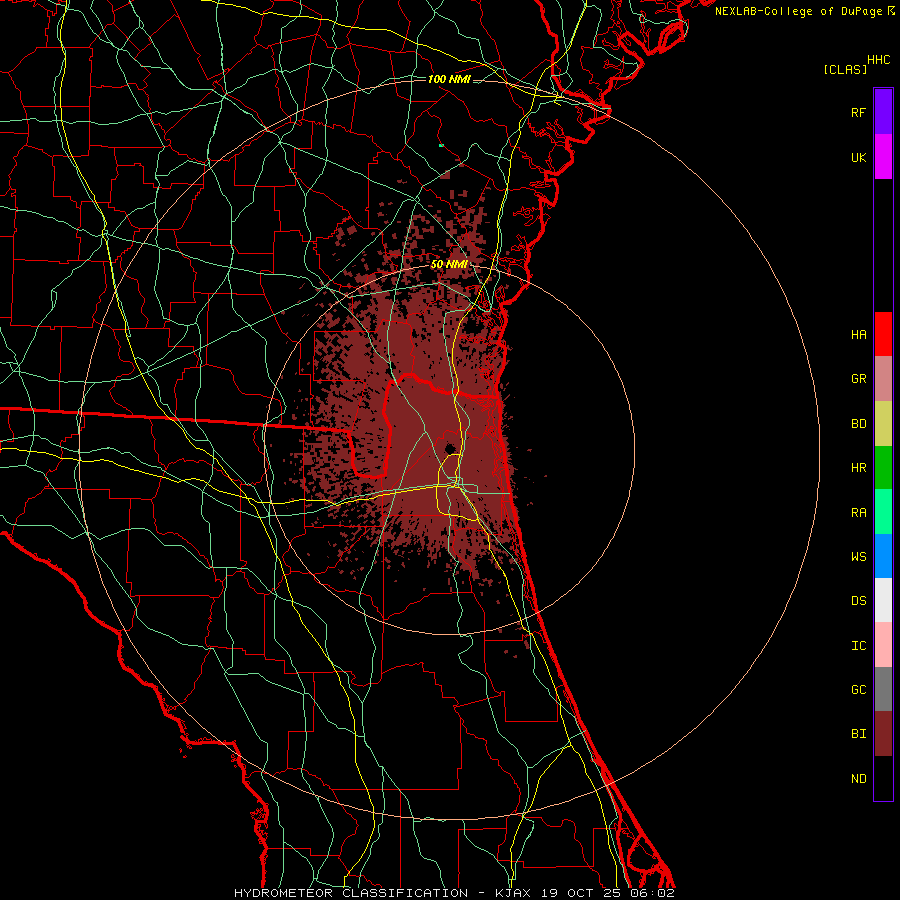The height and width of the screenshot is (900, 900).
Task: Click the 100 NMI range ring label
Action: [x=449, y=79]
